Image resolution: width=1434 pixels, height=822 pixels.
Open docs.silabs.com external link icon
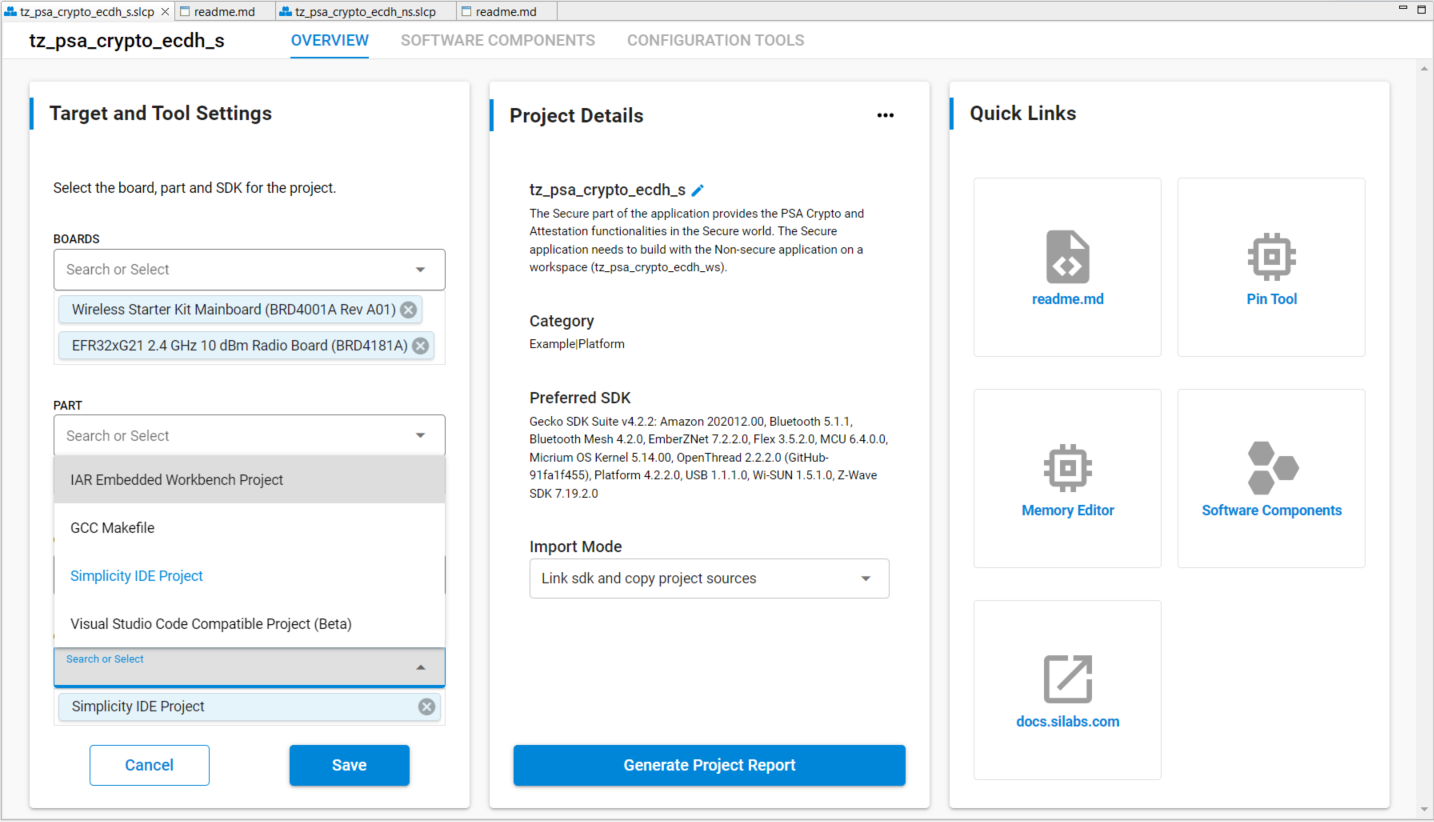point(1067,679)
